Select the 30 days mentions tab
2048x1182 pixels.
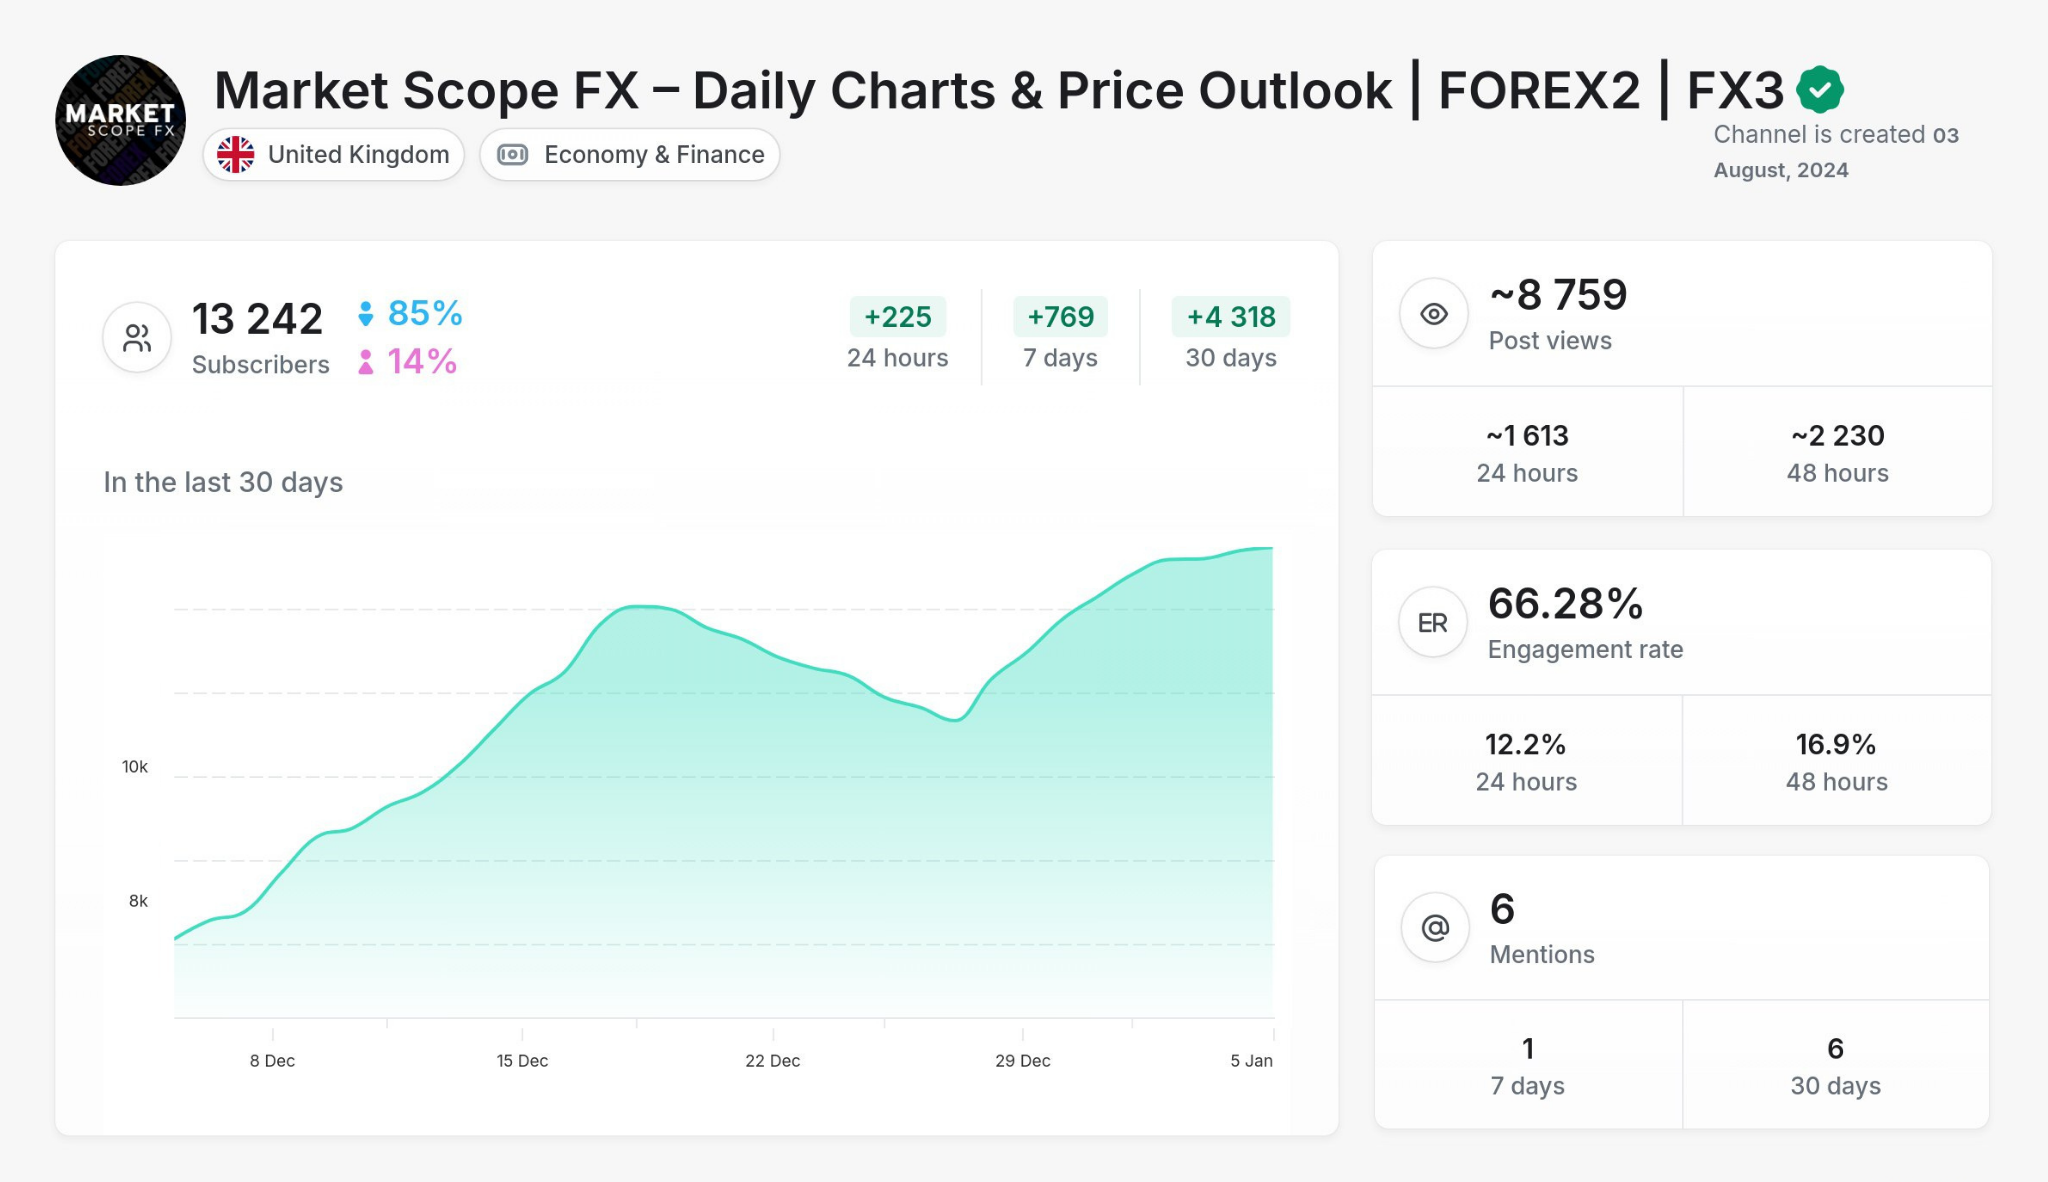(x=1836, y=1064)
